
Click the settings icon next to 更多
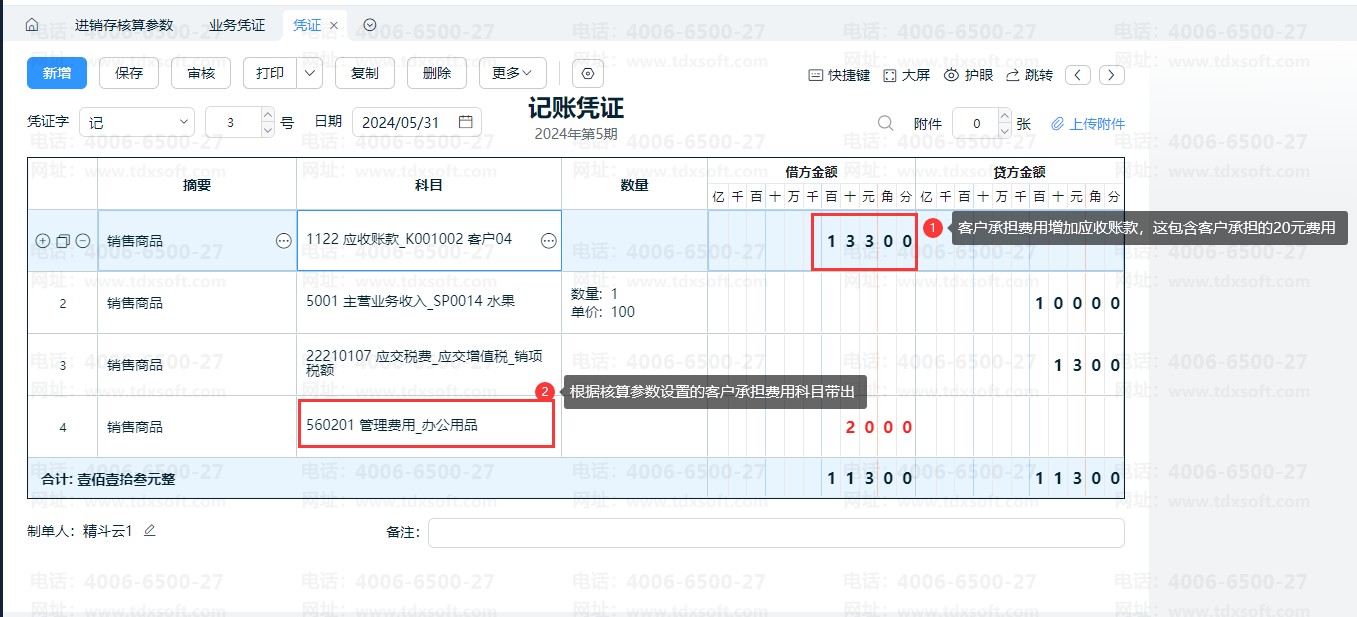point(588,73)
